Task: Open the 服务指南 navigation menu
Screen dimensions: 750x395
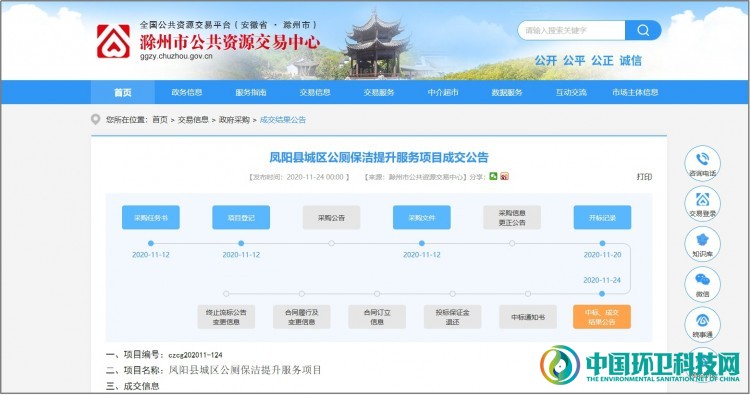Action: [251, 92]
